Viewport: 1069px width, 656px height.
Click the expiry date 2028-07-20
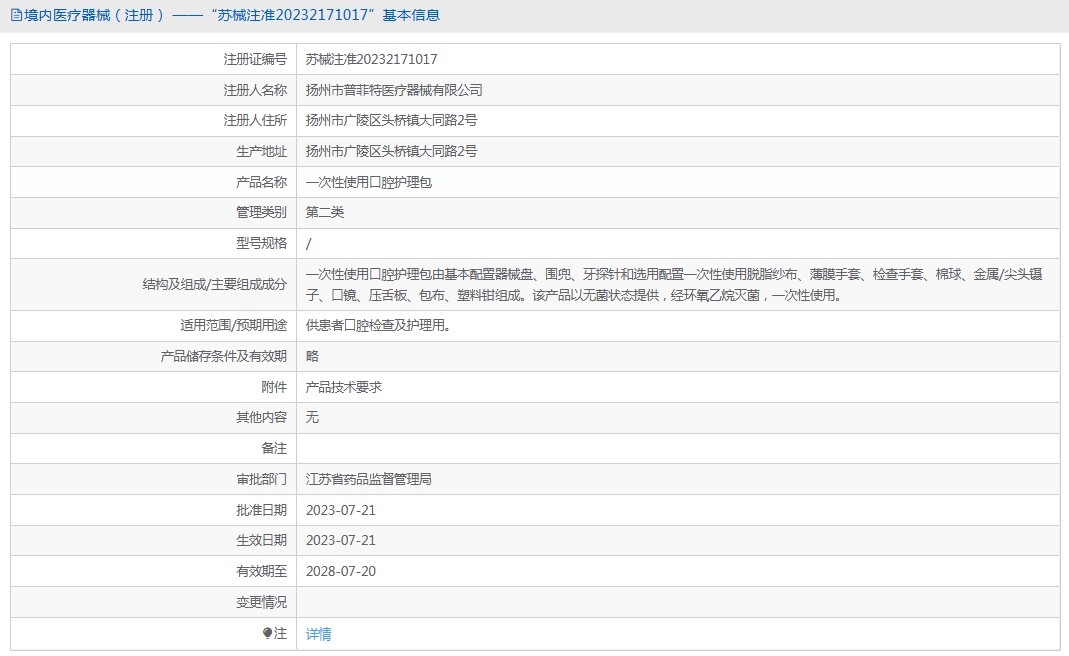[340, 571]
